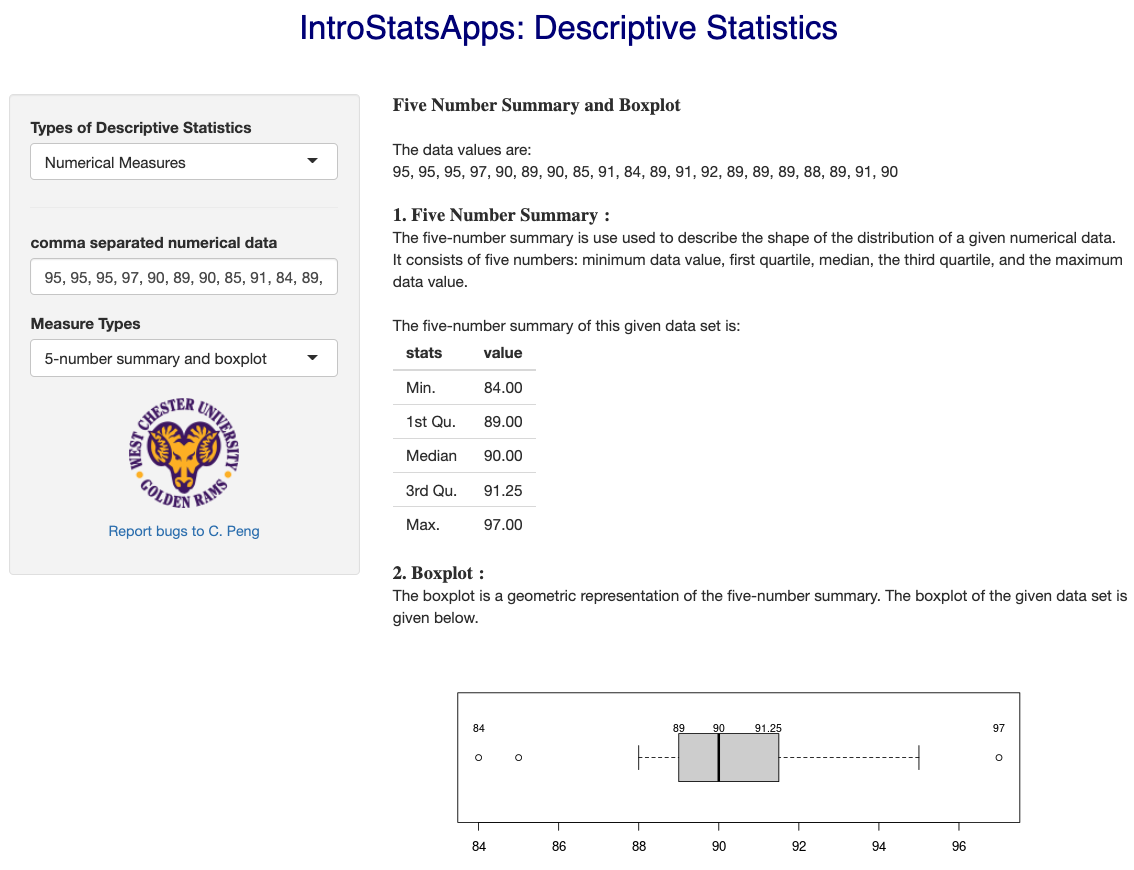Click the boxplot's gray box

pyautogui.click(x=750, y=758)
